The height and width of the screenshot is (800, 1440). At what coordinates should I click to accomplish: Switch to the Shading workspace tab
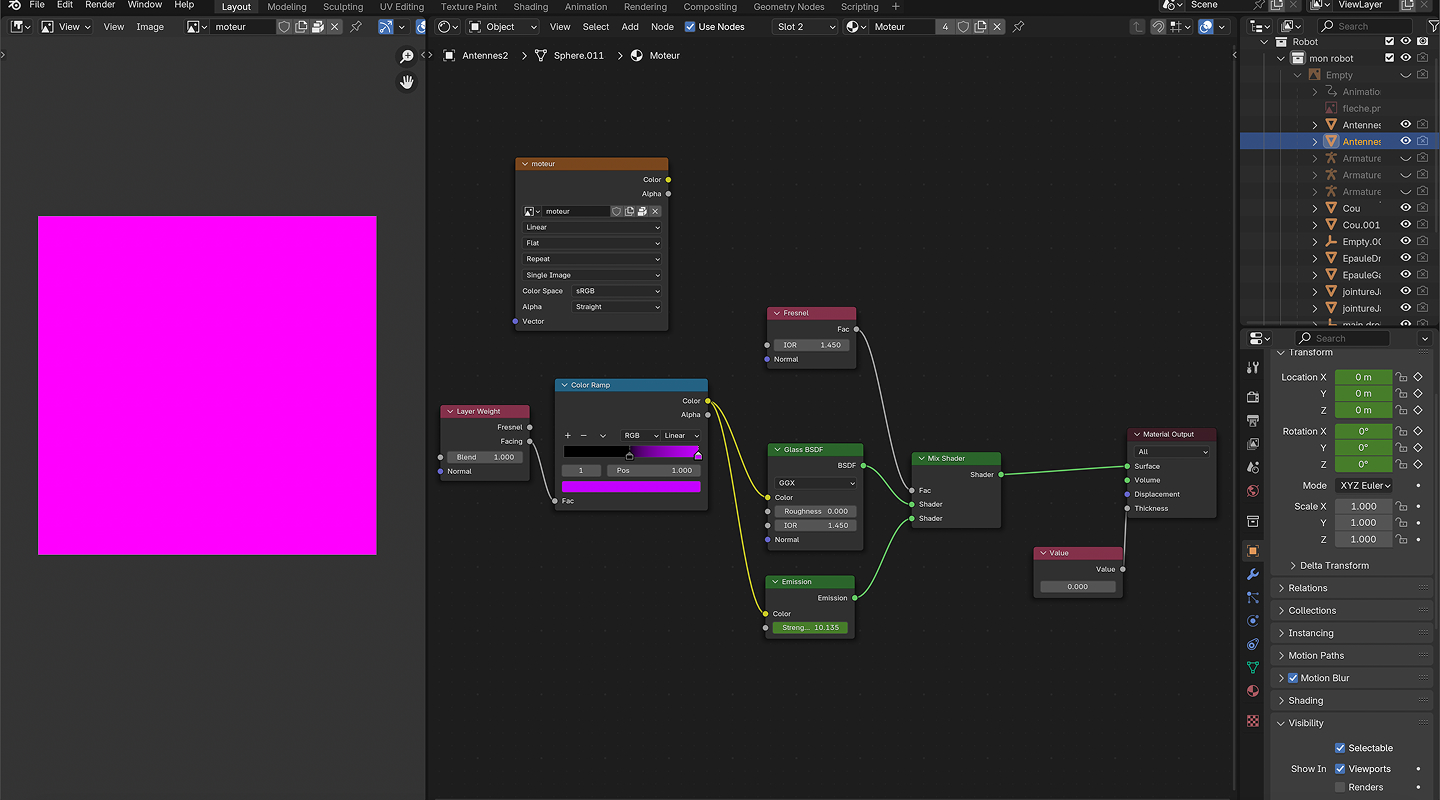(x=530, y=7)
